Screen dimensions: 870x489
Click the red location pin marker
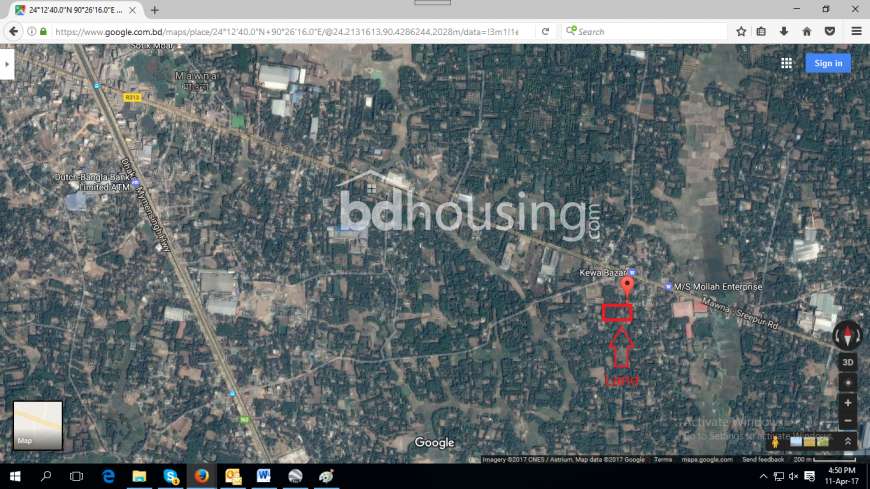pos(627,287)
